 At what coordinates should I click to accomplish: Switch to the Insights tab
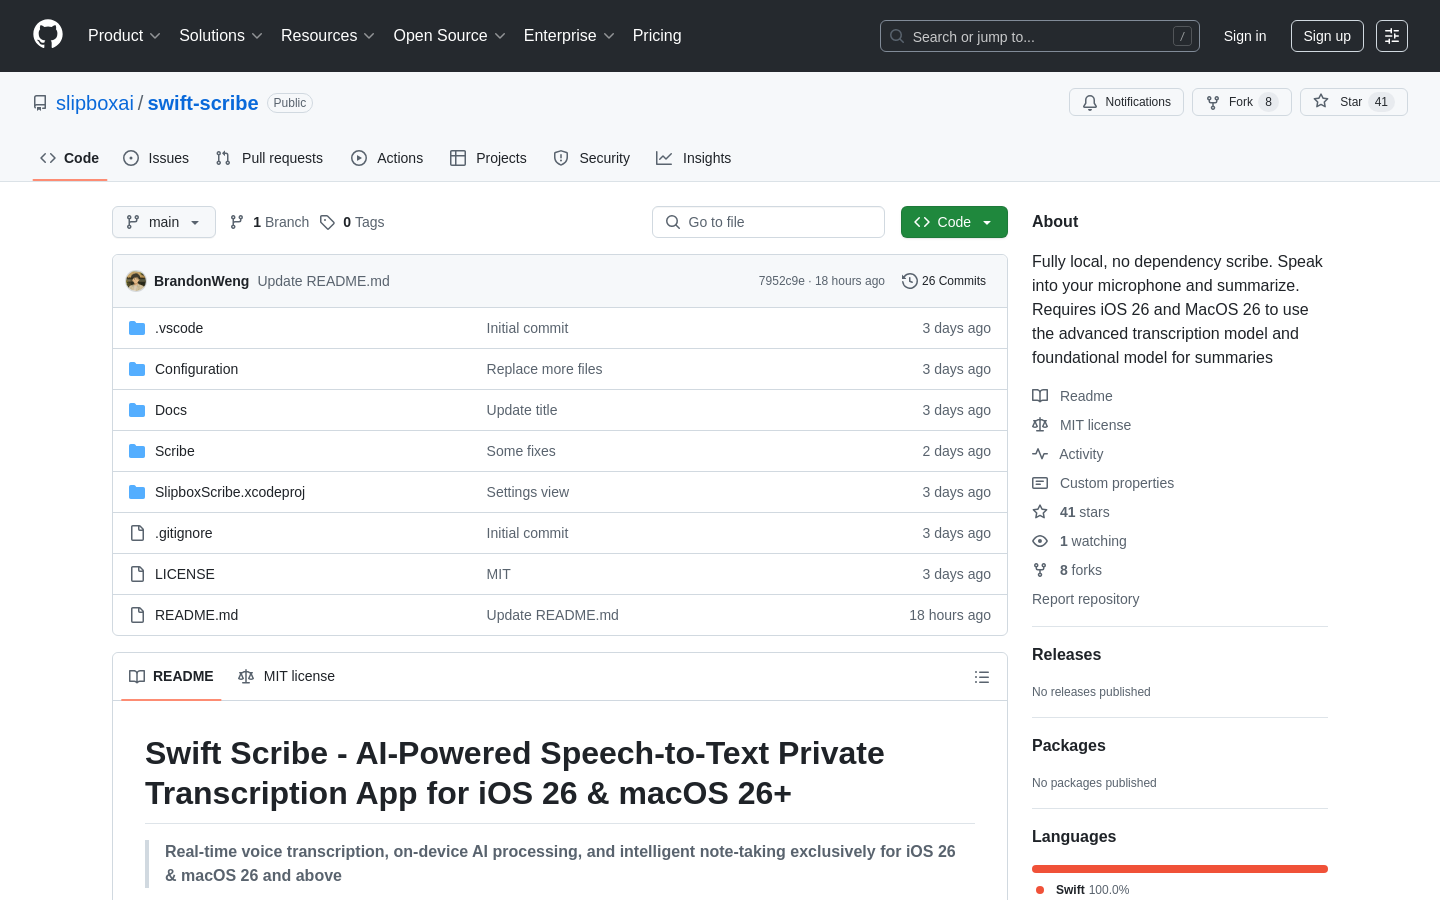pyautogui.click(x=694, y=158)
